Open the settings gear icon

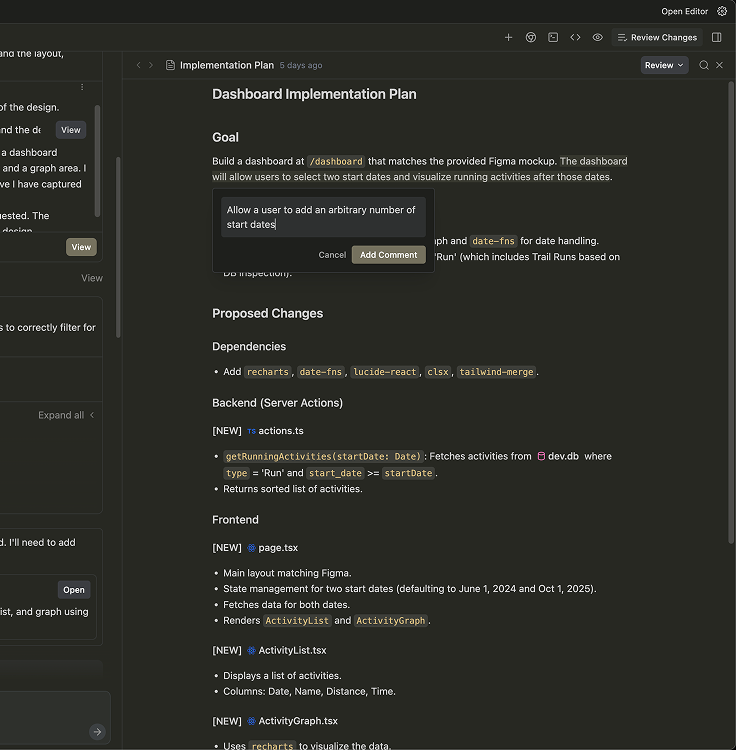click(722, 11)
